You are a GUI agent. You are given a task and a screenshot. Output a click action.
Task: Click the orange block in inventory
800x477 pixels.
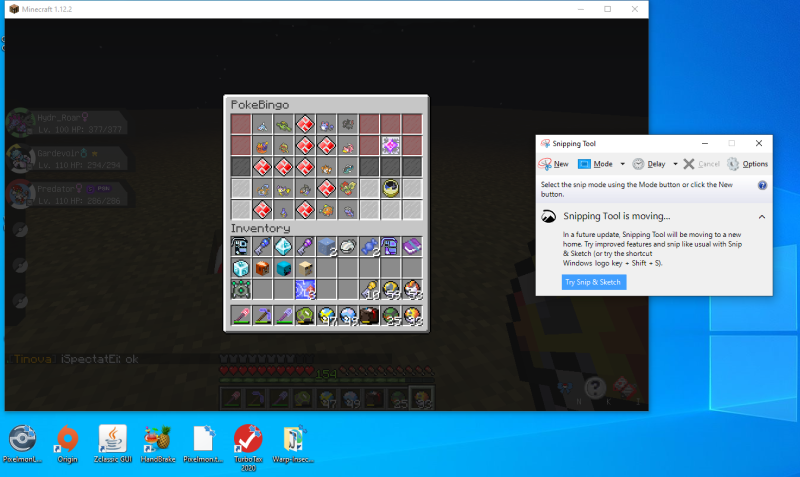[264, 268]
